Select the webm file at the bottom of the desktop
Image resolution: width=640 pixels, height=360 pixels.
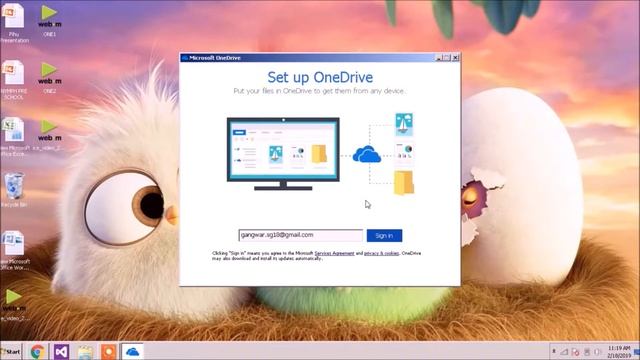pos(14,305)
